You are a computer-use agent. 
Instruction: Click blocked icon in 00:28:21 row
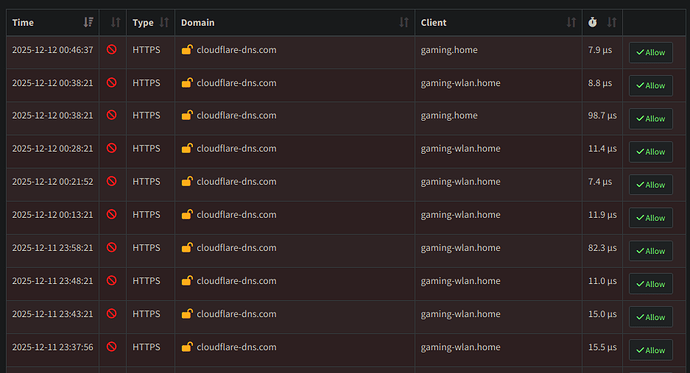click(x=112, y=148)
